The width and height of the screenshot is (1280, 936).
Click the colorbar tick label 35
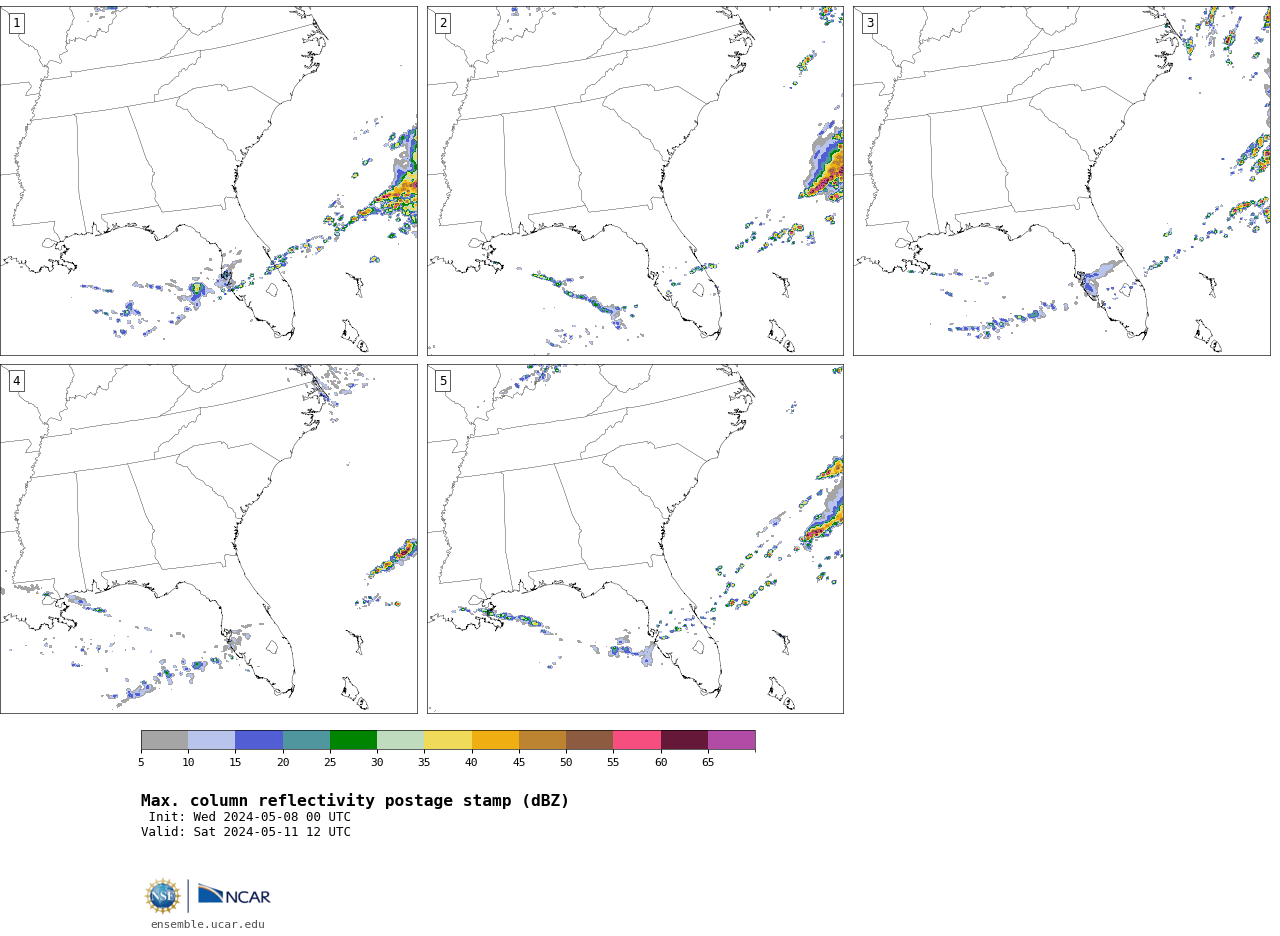click(424, 763)
